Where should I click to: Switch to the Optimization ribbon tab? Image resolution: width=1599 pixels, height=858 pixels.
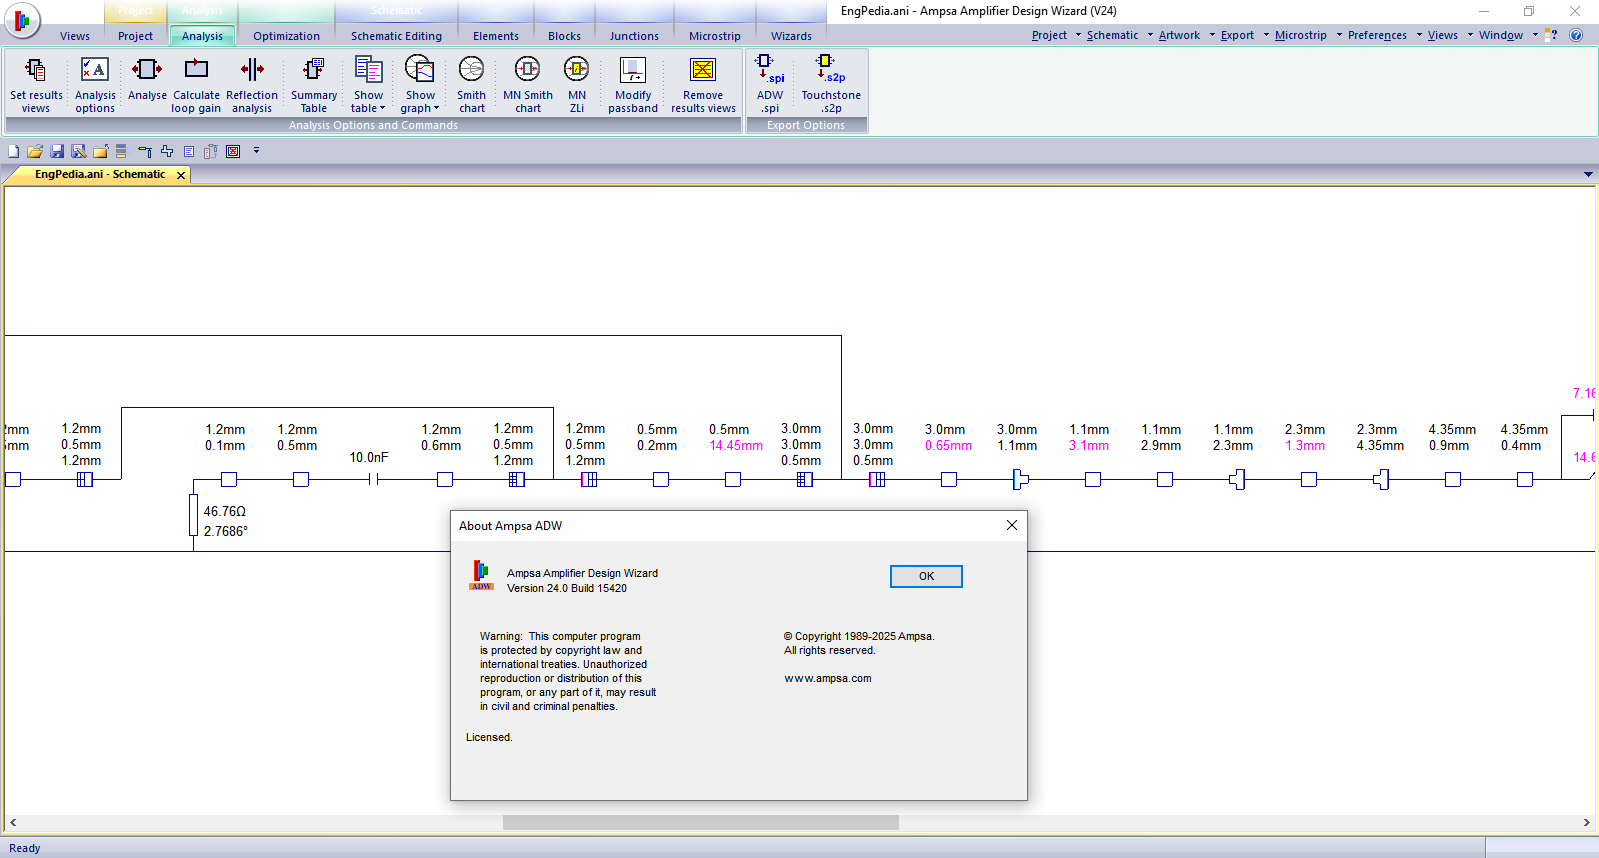tap(286, 36)
